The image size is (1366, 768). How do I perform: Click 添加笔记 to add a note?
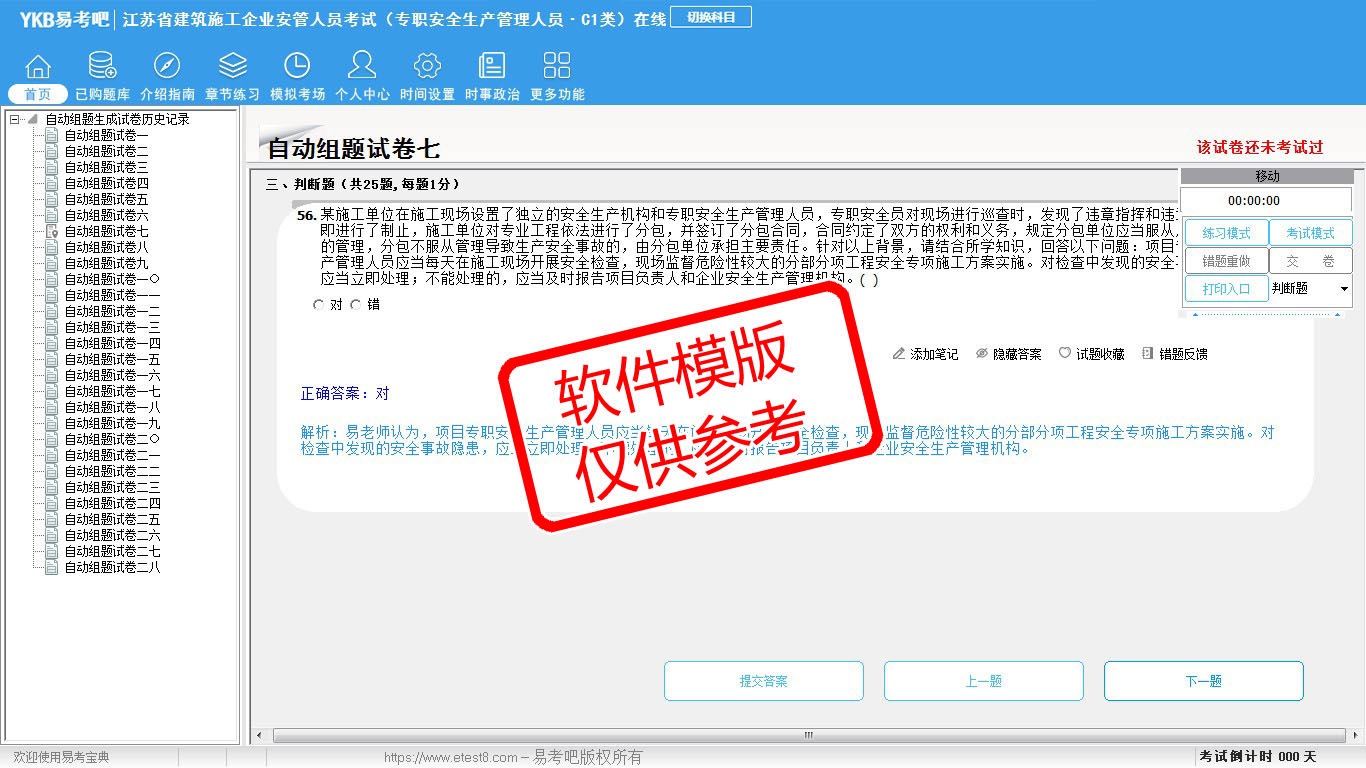925,354
